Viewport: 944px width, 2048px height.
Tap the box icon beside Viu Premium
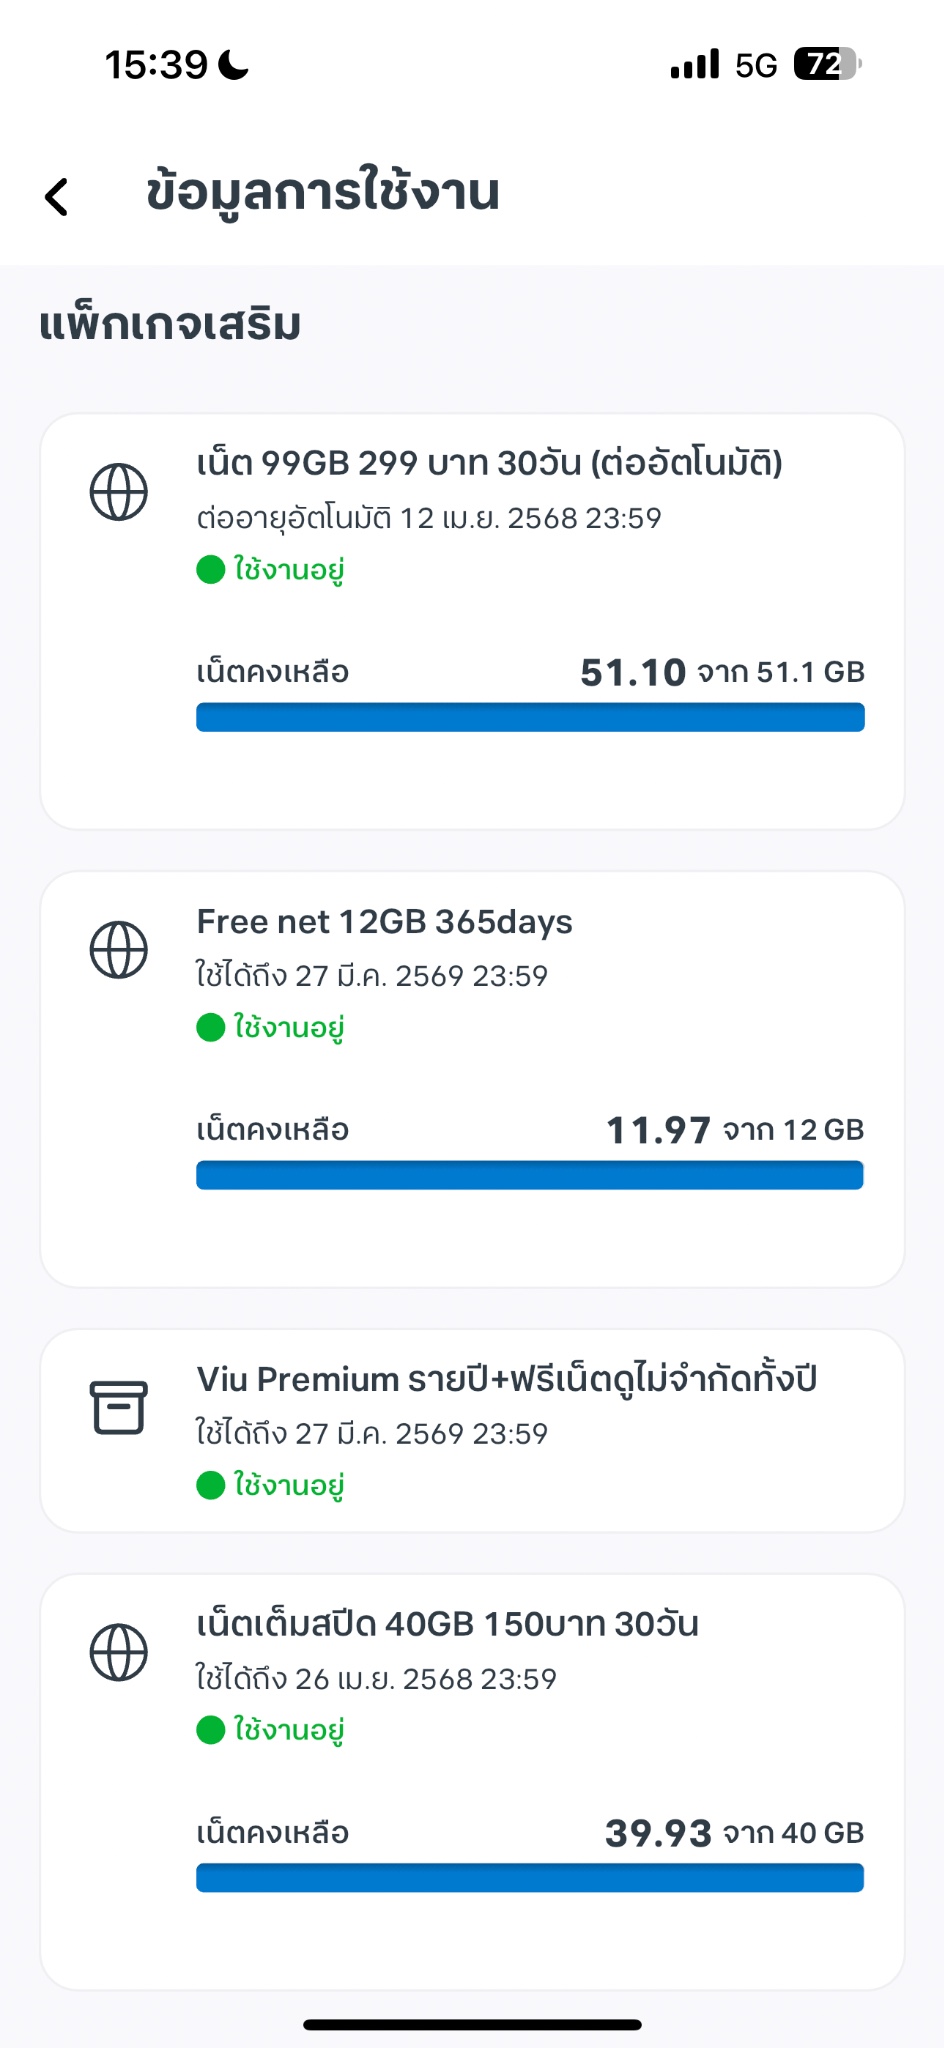pos(119,1407)
